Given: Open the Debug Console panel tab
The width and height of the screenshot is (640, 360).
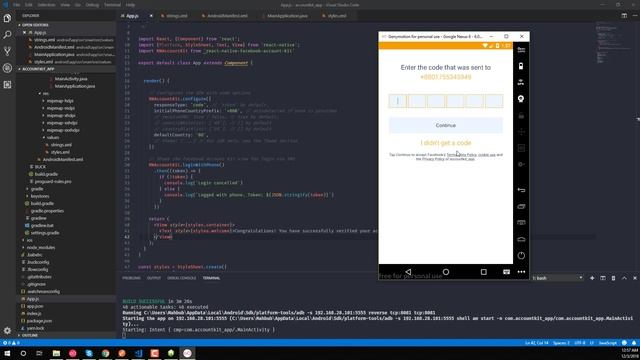Looking at the screenshot, I should pyautogui.click(x=182, y=278).
